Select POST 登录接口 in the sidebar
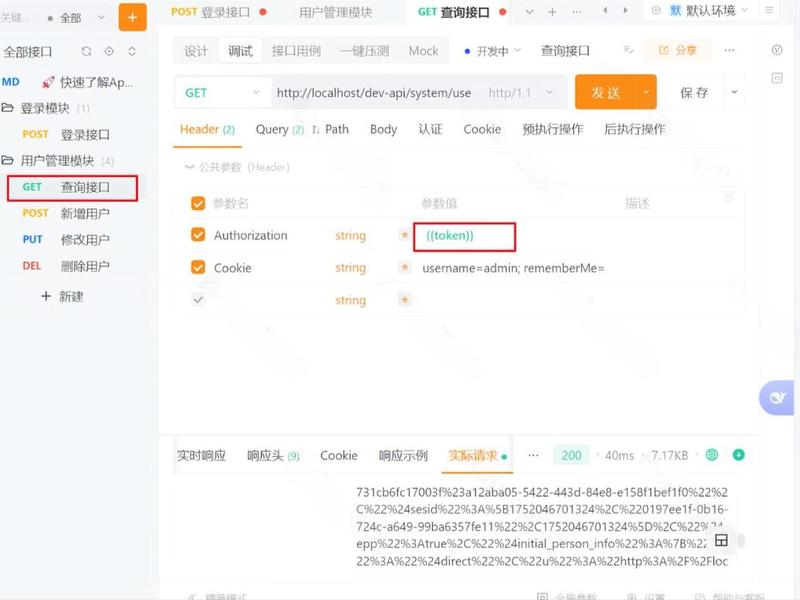This screenshot has height=600, width=800. point(66,135)
